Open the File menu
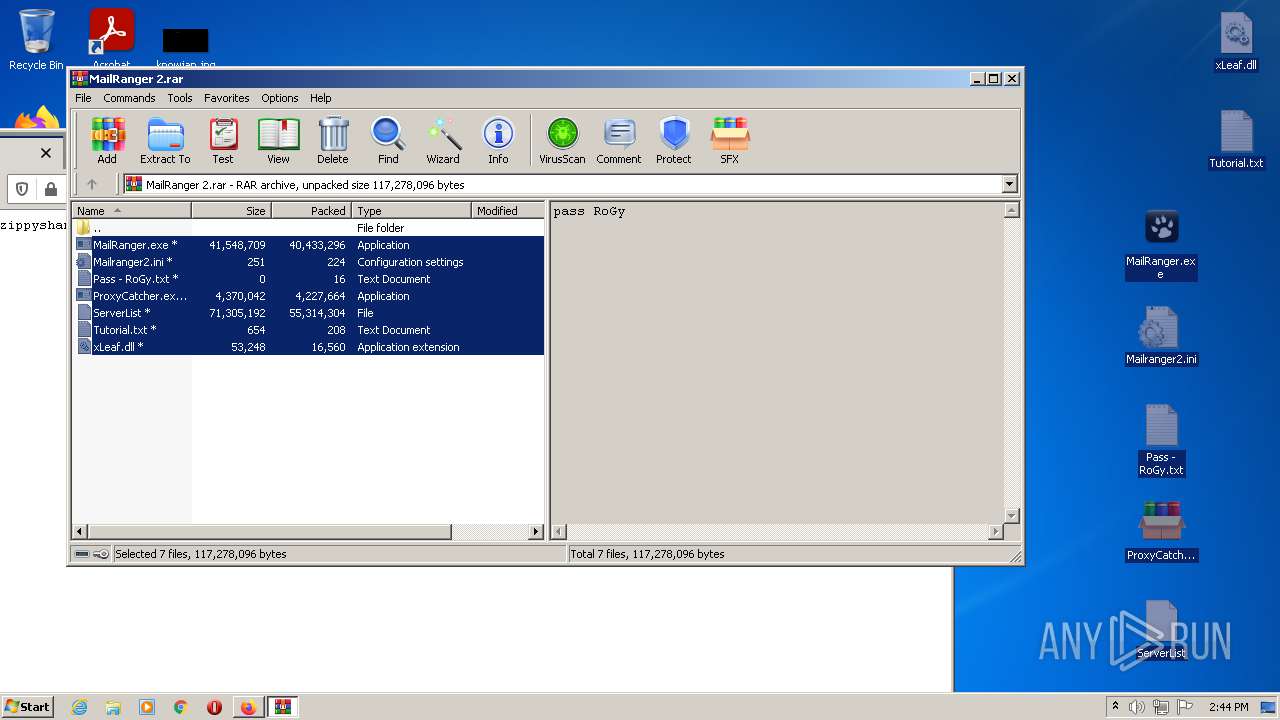The height and width of the screenshot is (720, 1280). click(83, 98)
